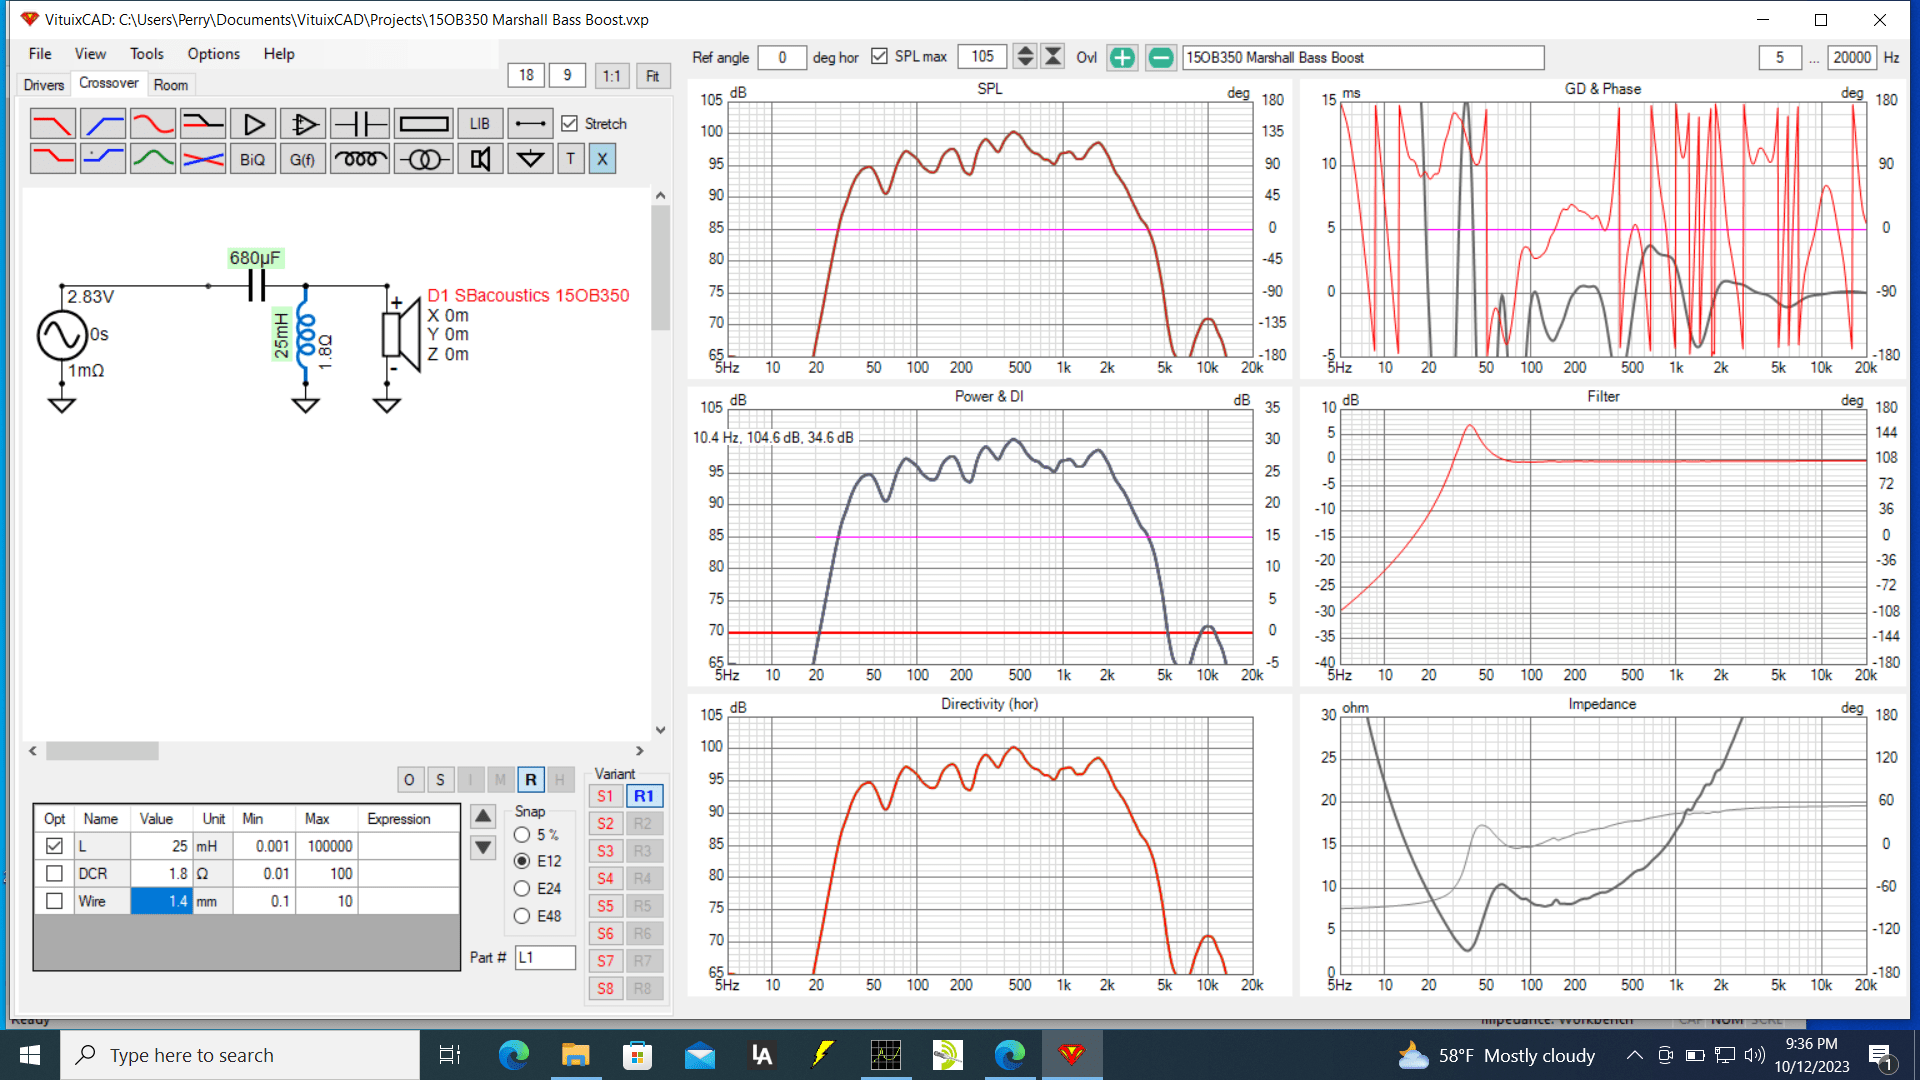1920x1080 pixels.
Task: Add an inductor coil to the schematic
Action: point(359,159)
